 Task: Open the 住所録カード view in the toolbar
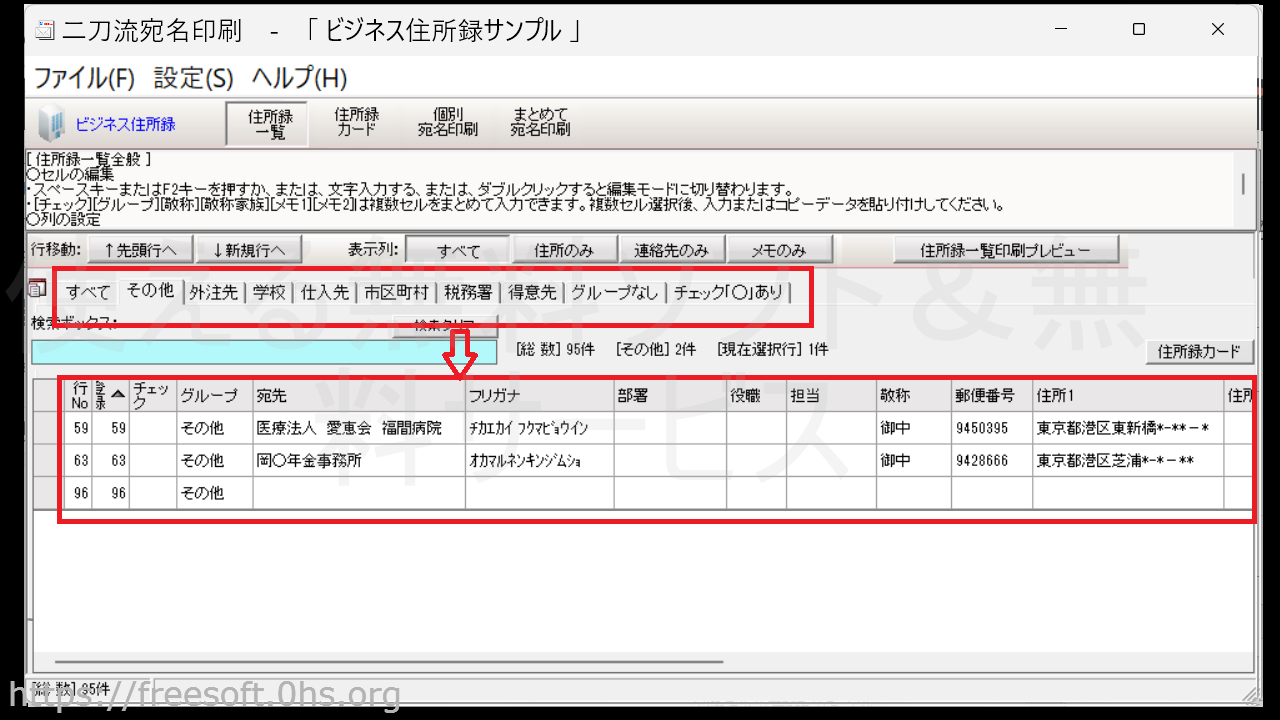pos(356,123)
